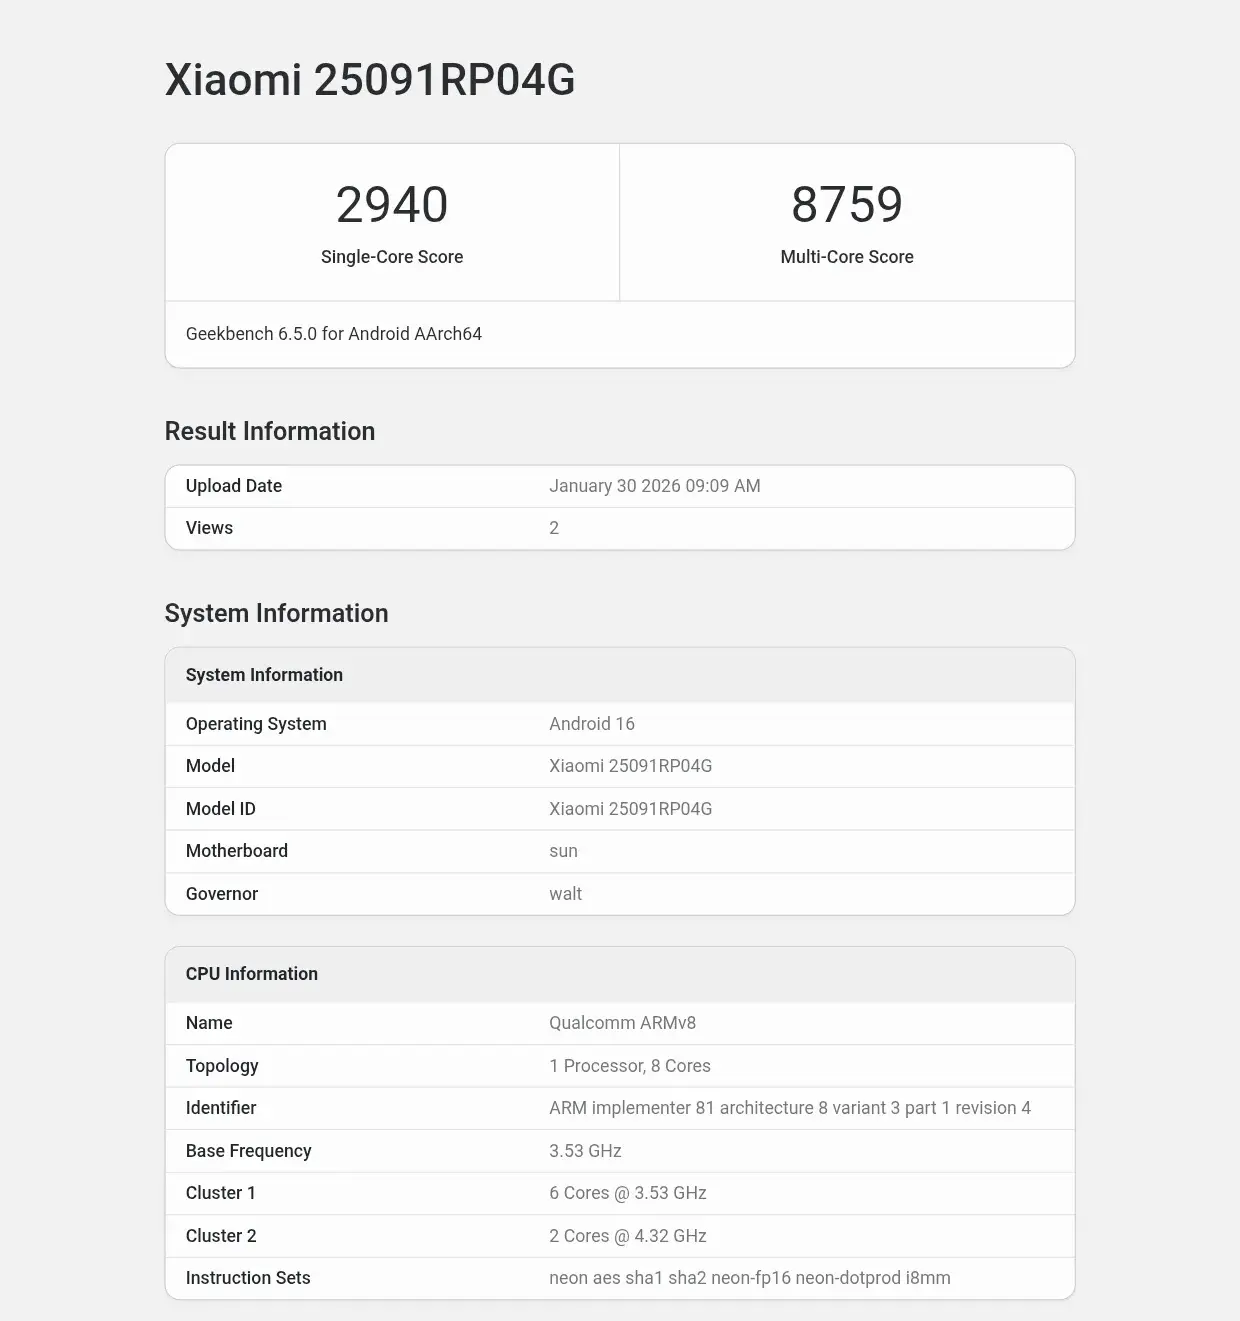Select the Qualcomm ARMv8 name value
Viewport: 1240px width, 1321px height.
(x=622, y=1023)
